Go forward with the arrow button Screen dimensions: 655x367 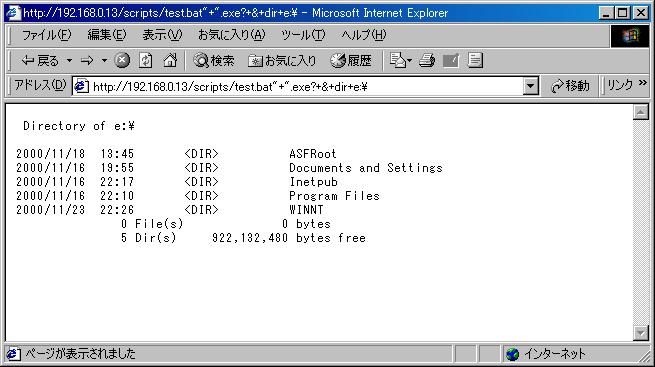87,61
